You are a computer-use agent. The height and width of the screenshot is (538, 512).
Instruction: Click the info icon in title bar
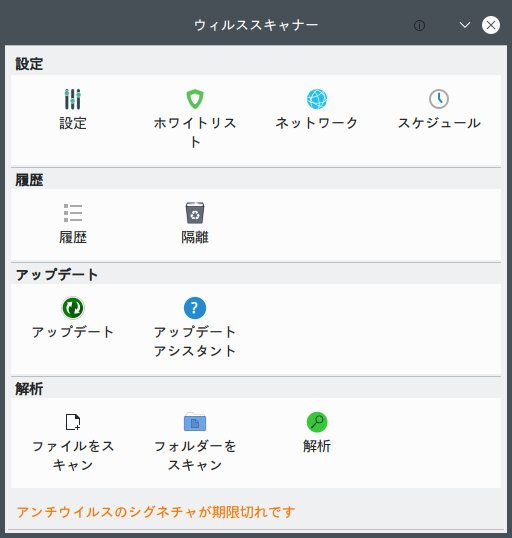(419, 25)
